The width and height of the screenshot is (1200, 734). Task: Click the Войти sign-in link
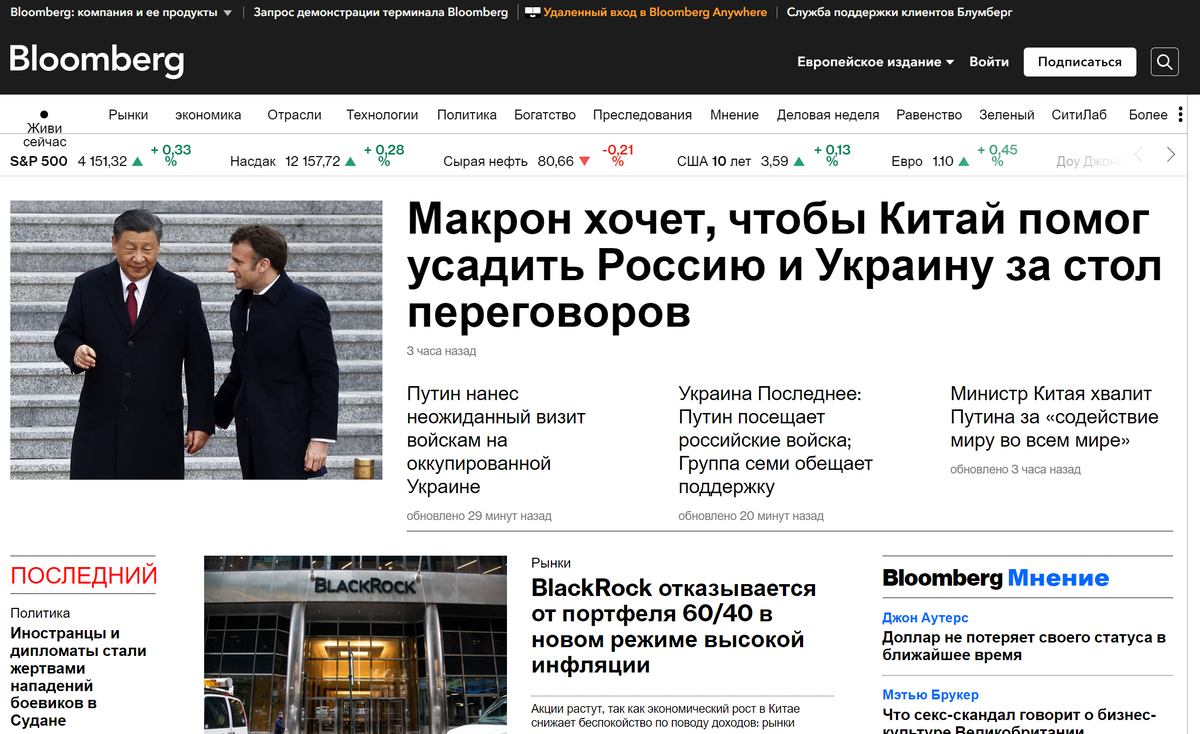(989, 62)
